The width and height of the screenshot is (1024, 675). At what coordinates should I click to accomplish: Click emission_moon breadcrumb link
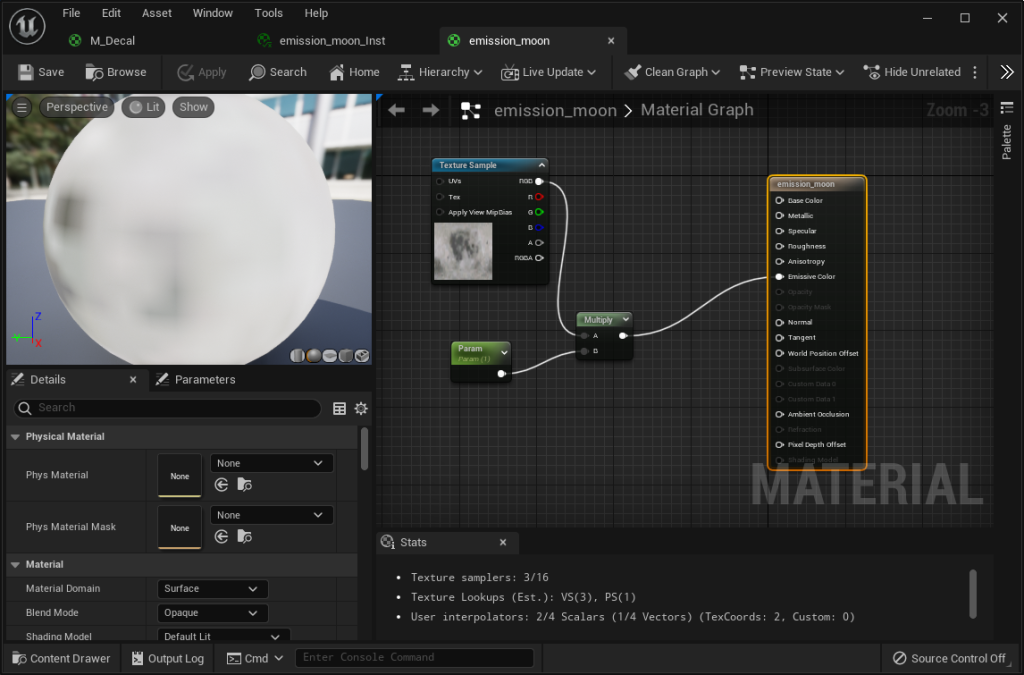coord(555,110)
